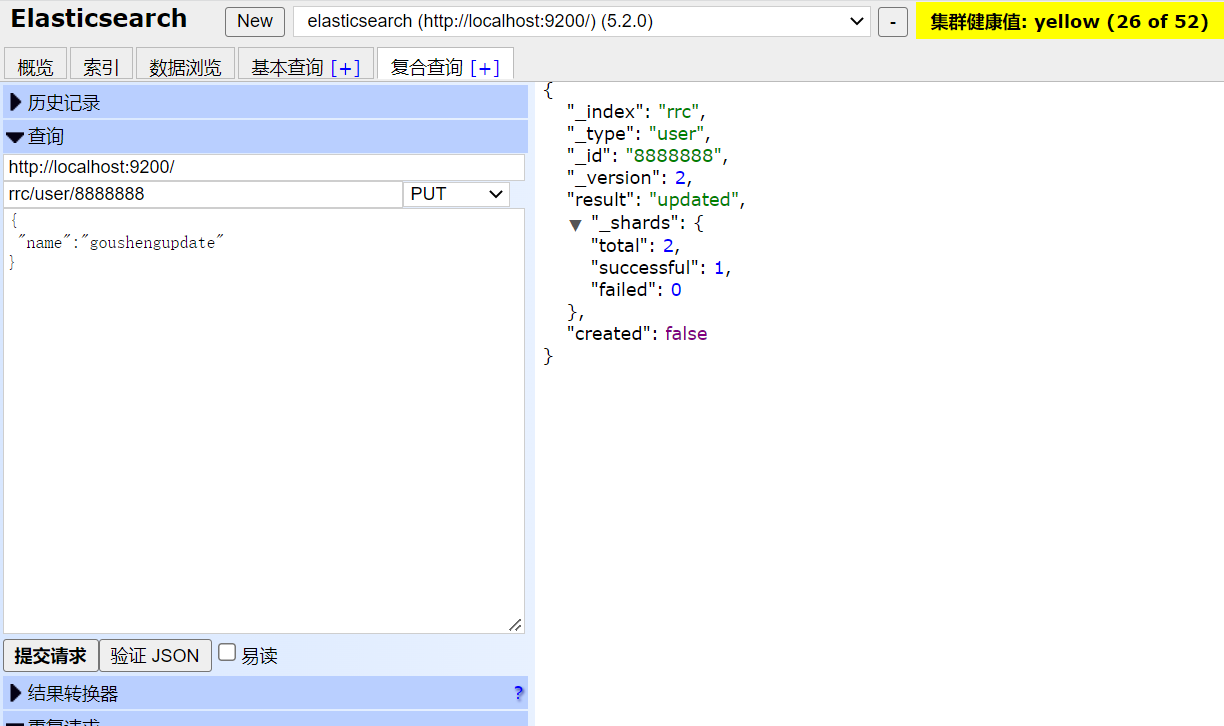Open the cluster connection dropdown
This screenshot has width=1224, height=726.
582,21
